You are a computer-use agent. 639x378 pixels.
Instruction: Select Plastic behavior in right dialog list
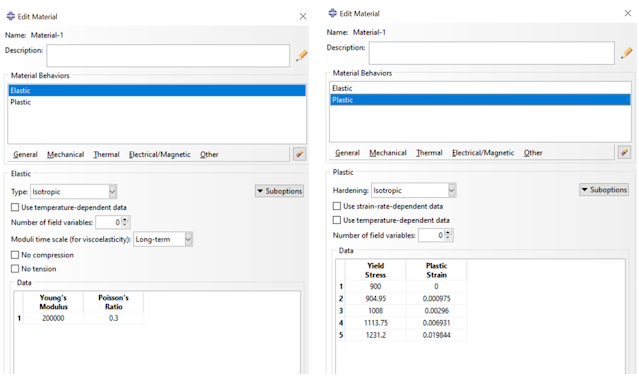pyautogui.click(x=480, y=100)
